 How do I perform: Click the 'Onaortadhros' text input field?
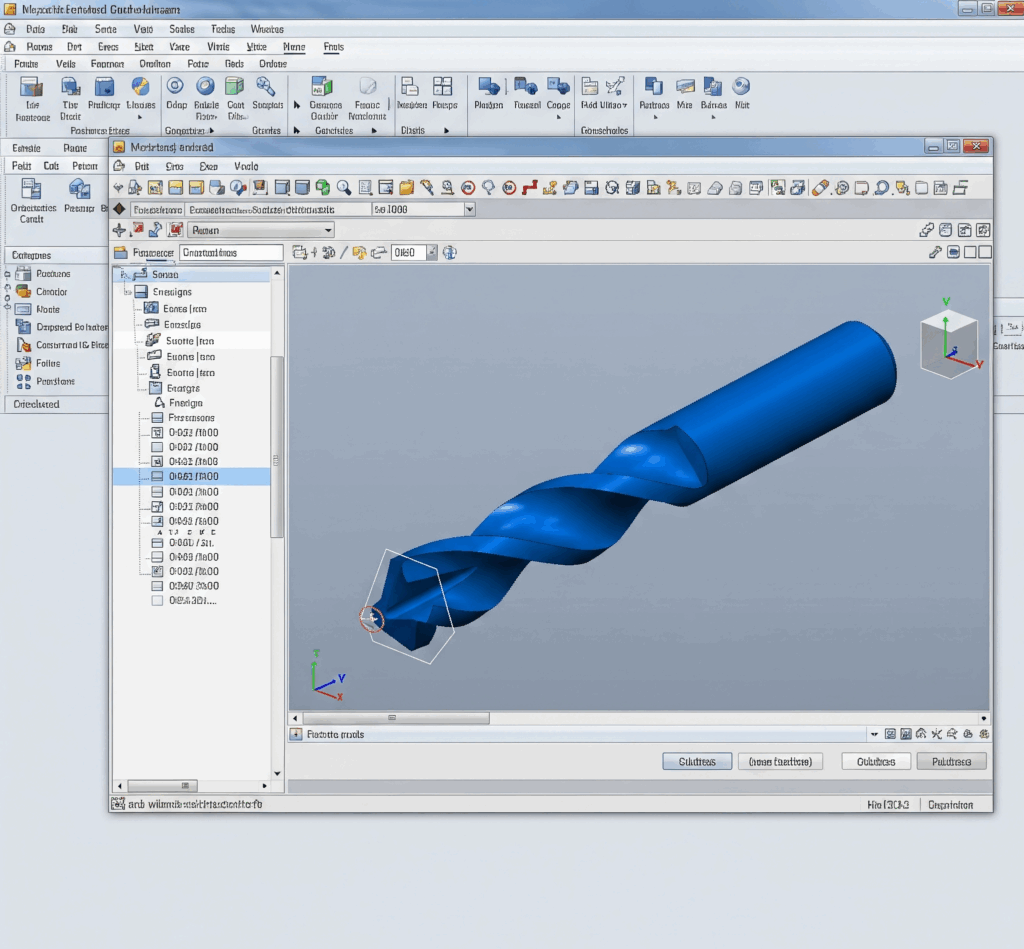click(x=231, y=253)
